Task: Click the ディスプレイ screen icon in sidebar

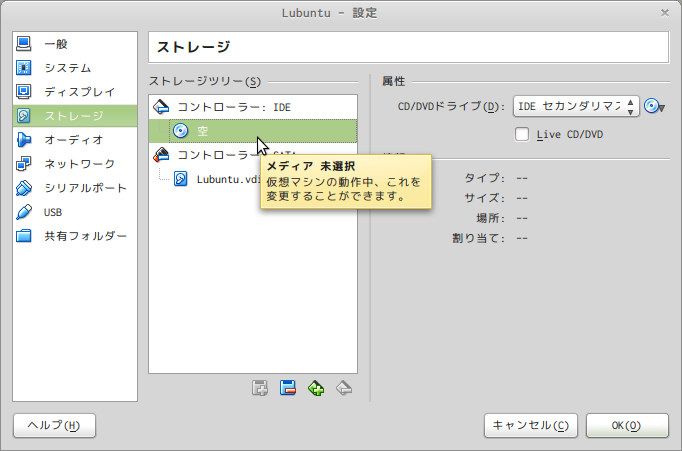Action: coord(23,92)
